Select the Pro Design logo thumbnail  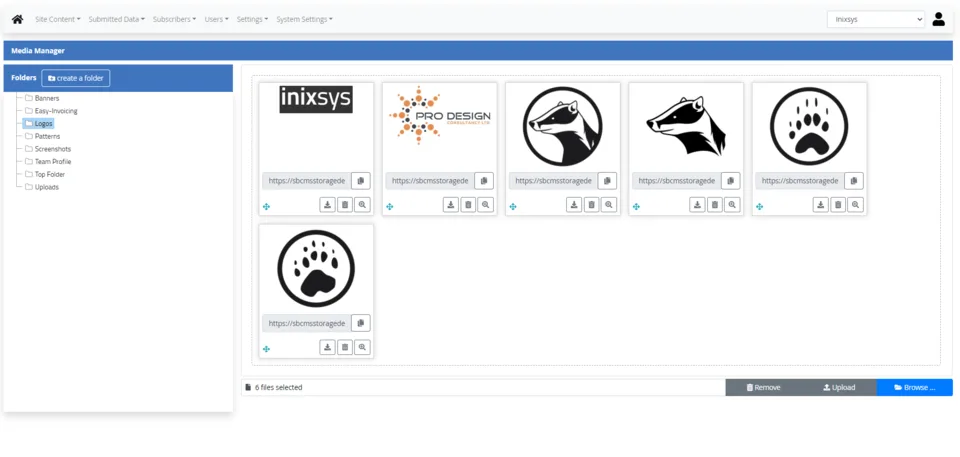click(440, 115)
